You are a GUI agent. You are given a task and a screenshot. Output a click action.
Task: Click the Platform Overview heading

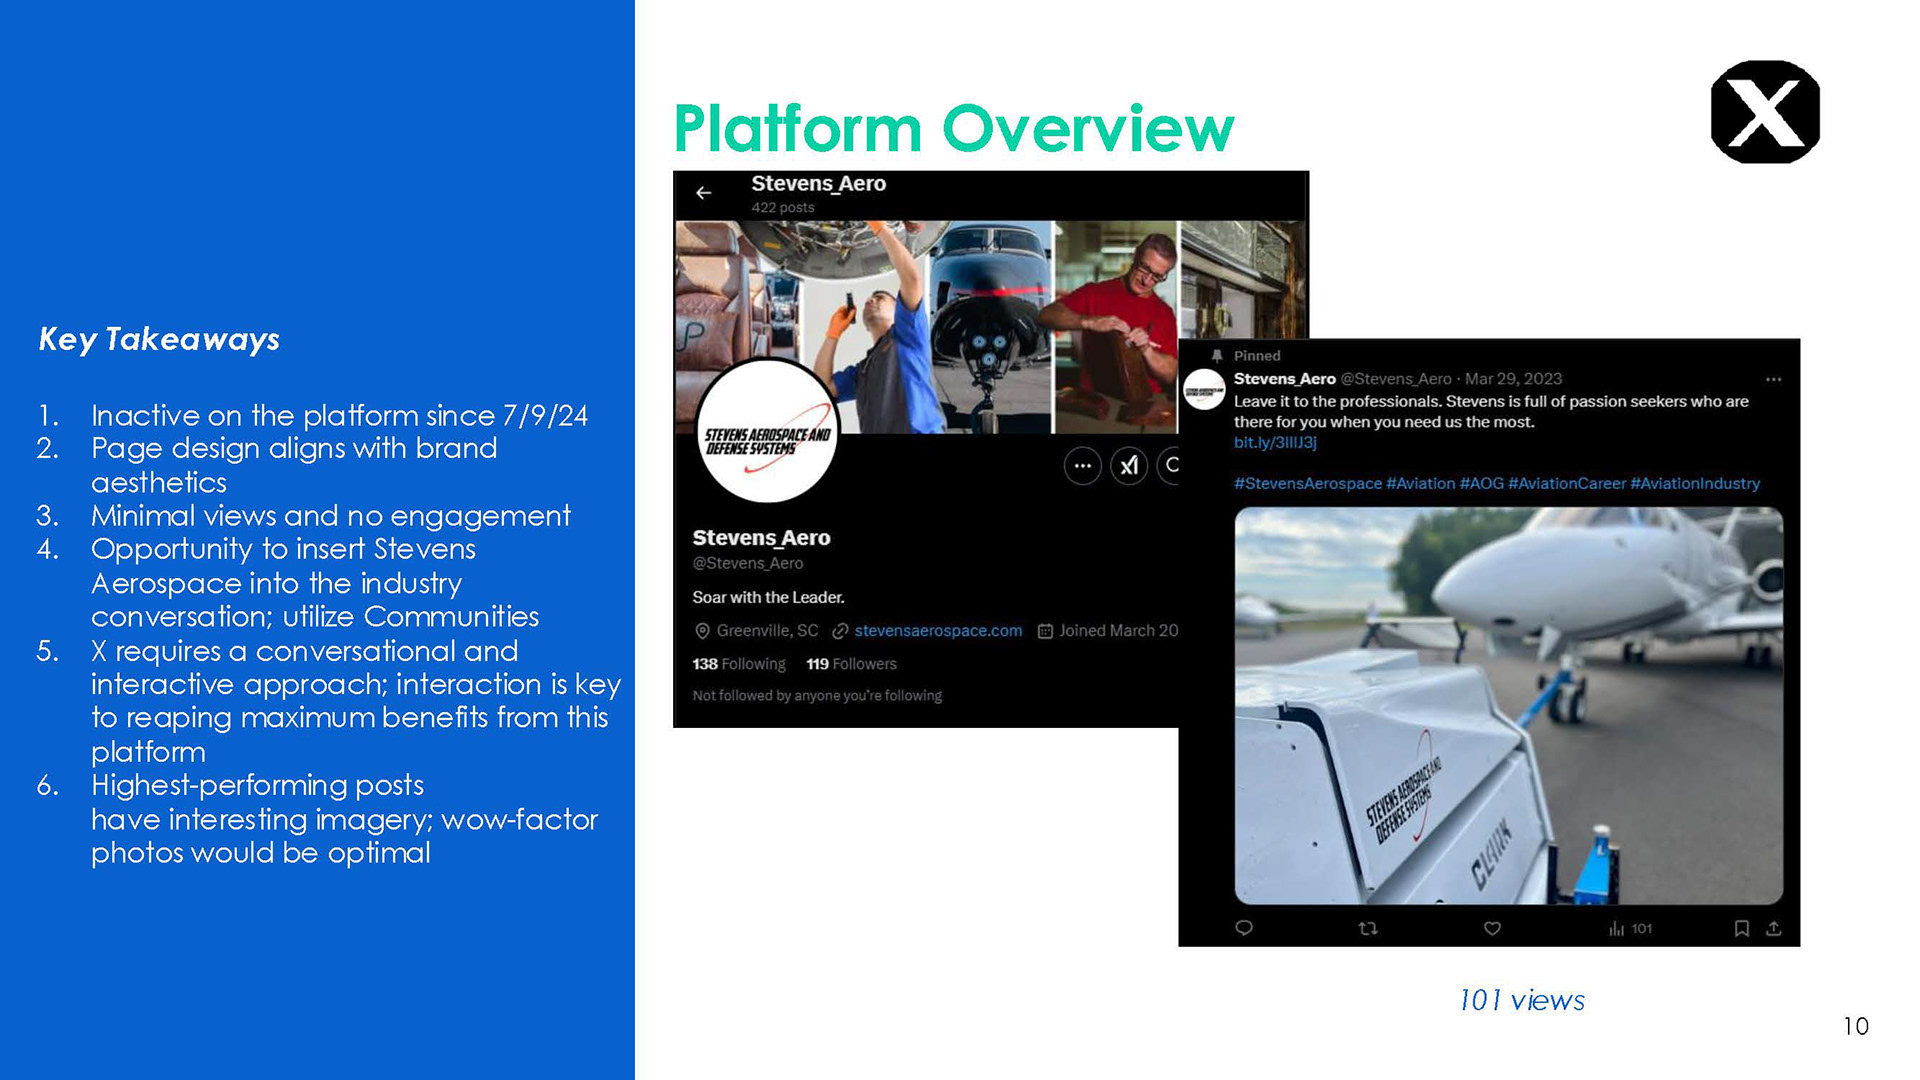[x=954, y=129]
